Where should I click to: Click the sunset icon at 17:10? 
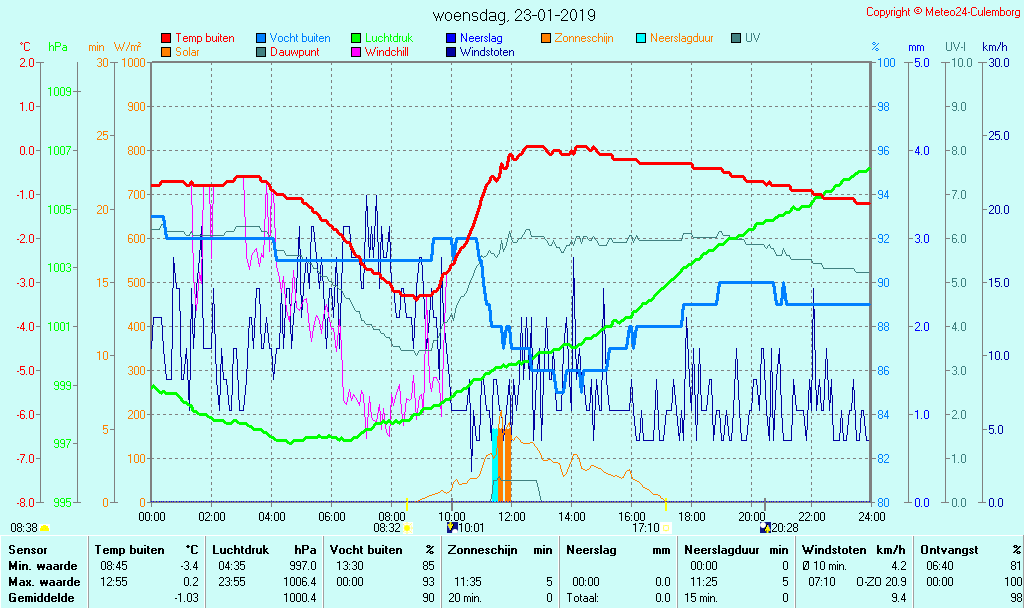666,528
